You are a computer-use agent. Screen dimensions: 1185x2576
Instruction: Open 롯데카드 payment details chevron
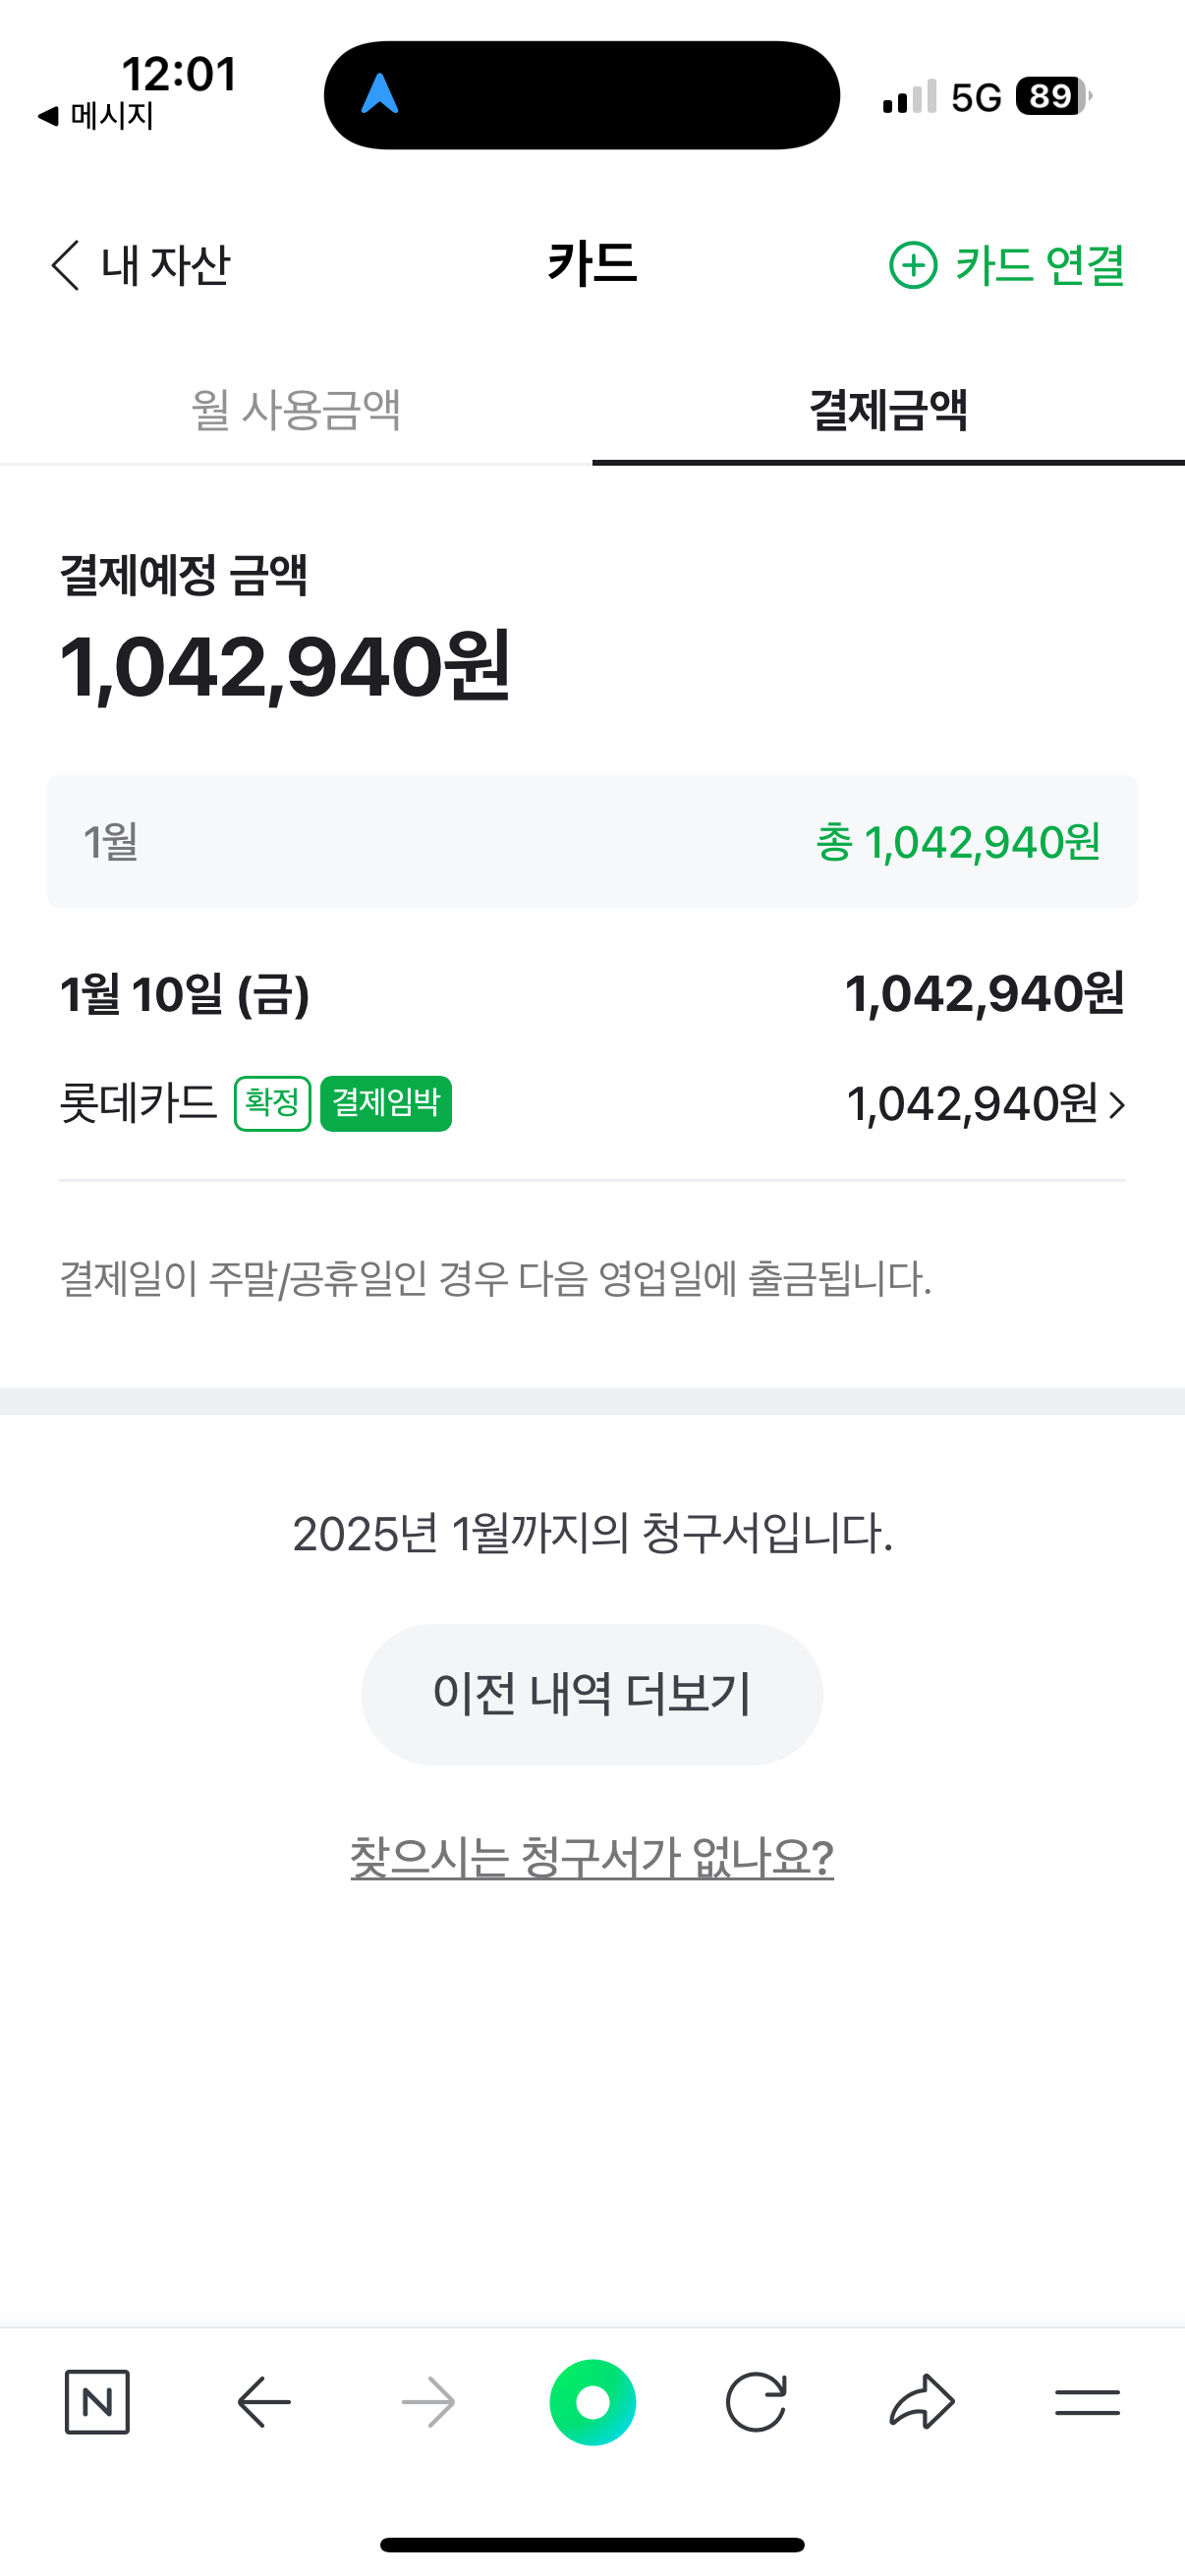click(1117, 1105)
